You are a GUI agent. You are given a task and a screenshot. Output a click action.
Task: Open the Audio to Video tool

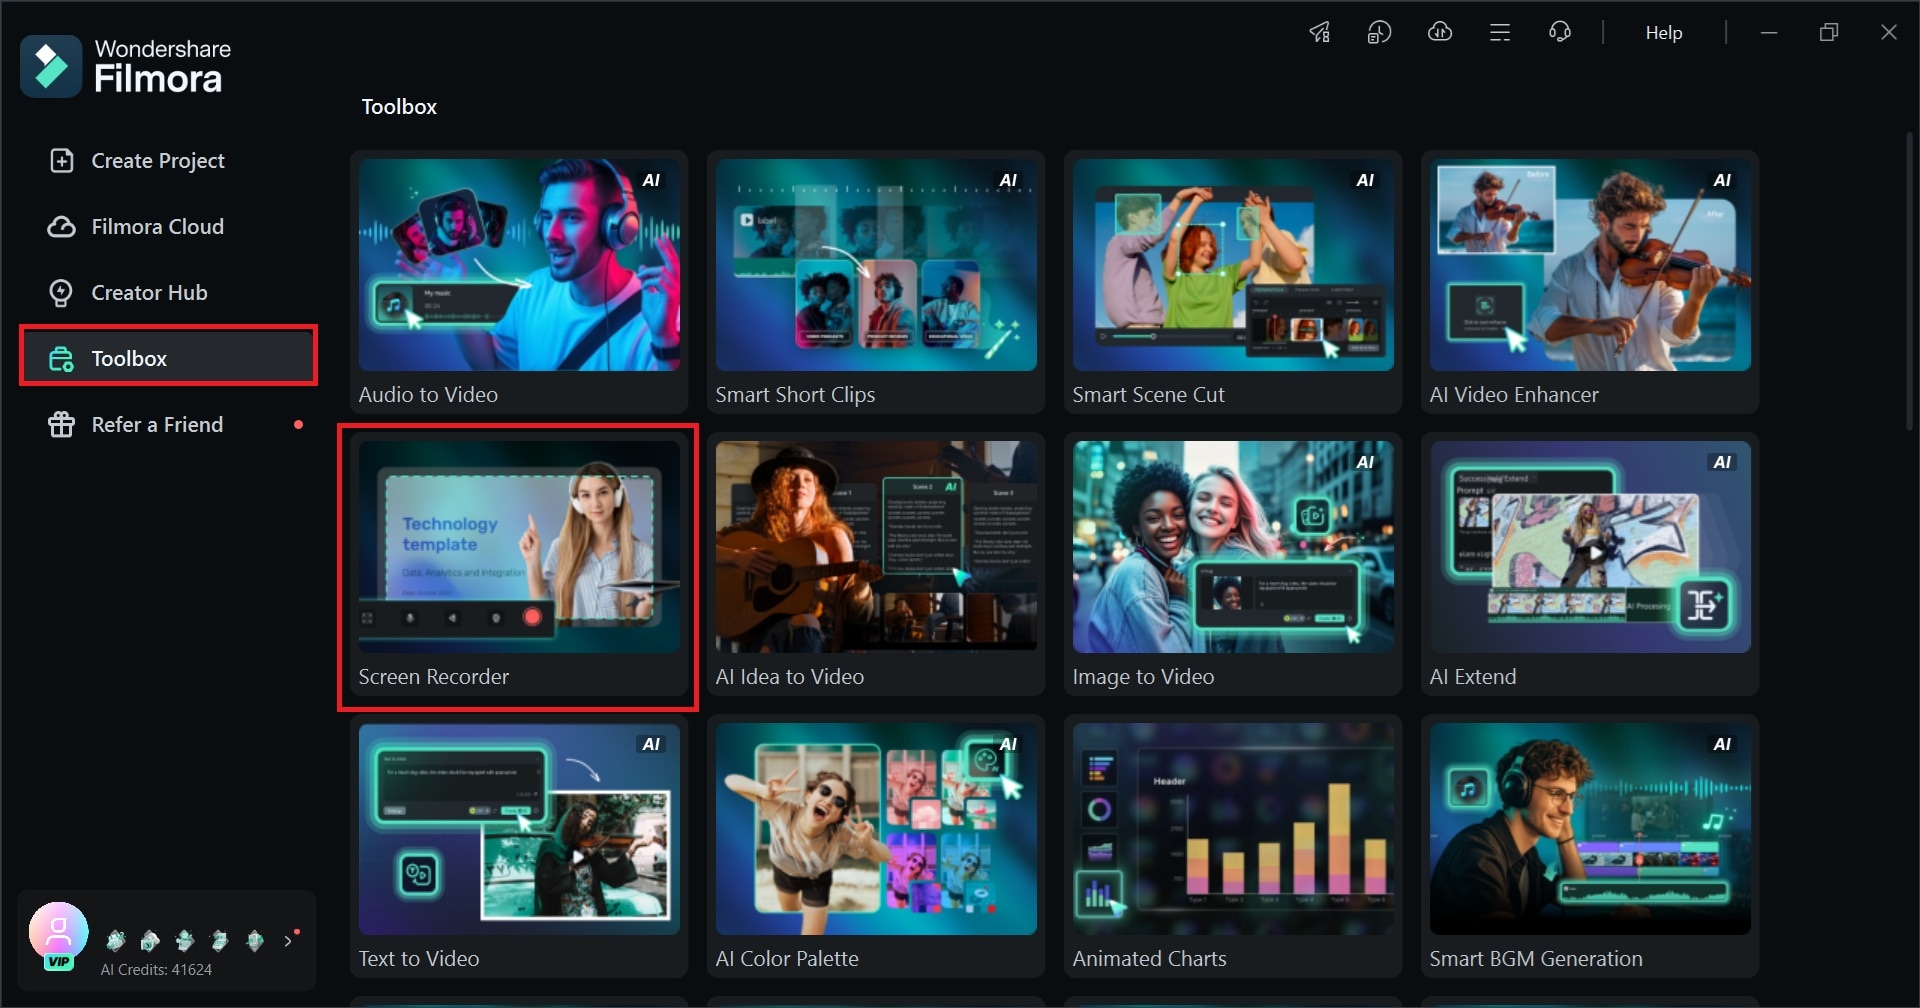tap(519, 282)
